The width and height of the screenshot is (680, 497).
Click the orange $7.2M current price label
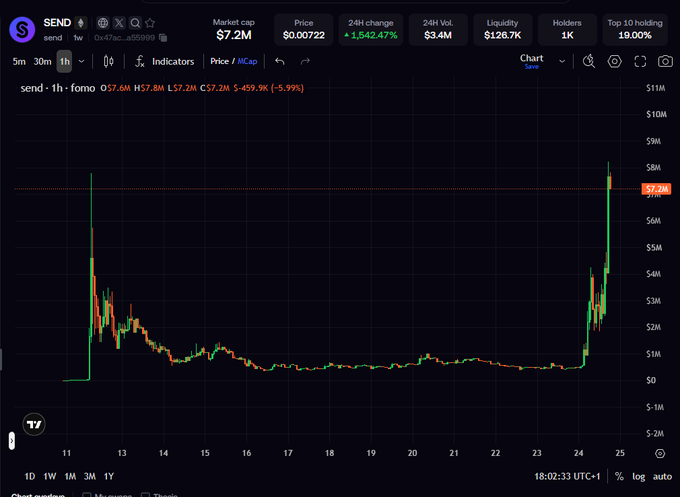pyautogui.click(x=657, y=189)
